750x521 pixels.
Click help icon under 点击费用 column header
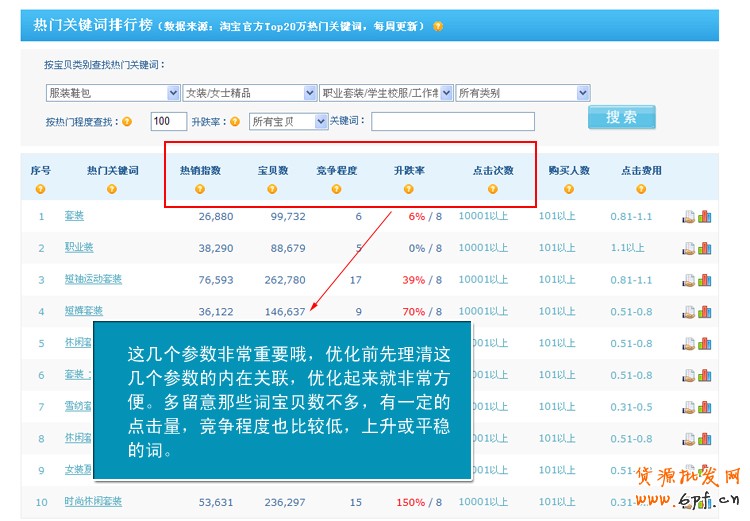click(641, 188)
